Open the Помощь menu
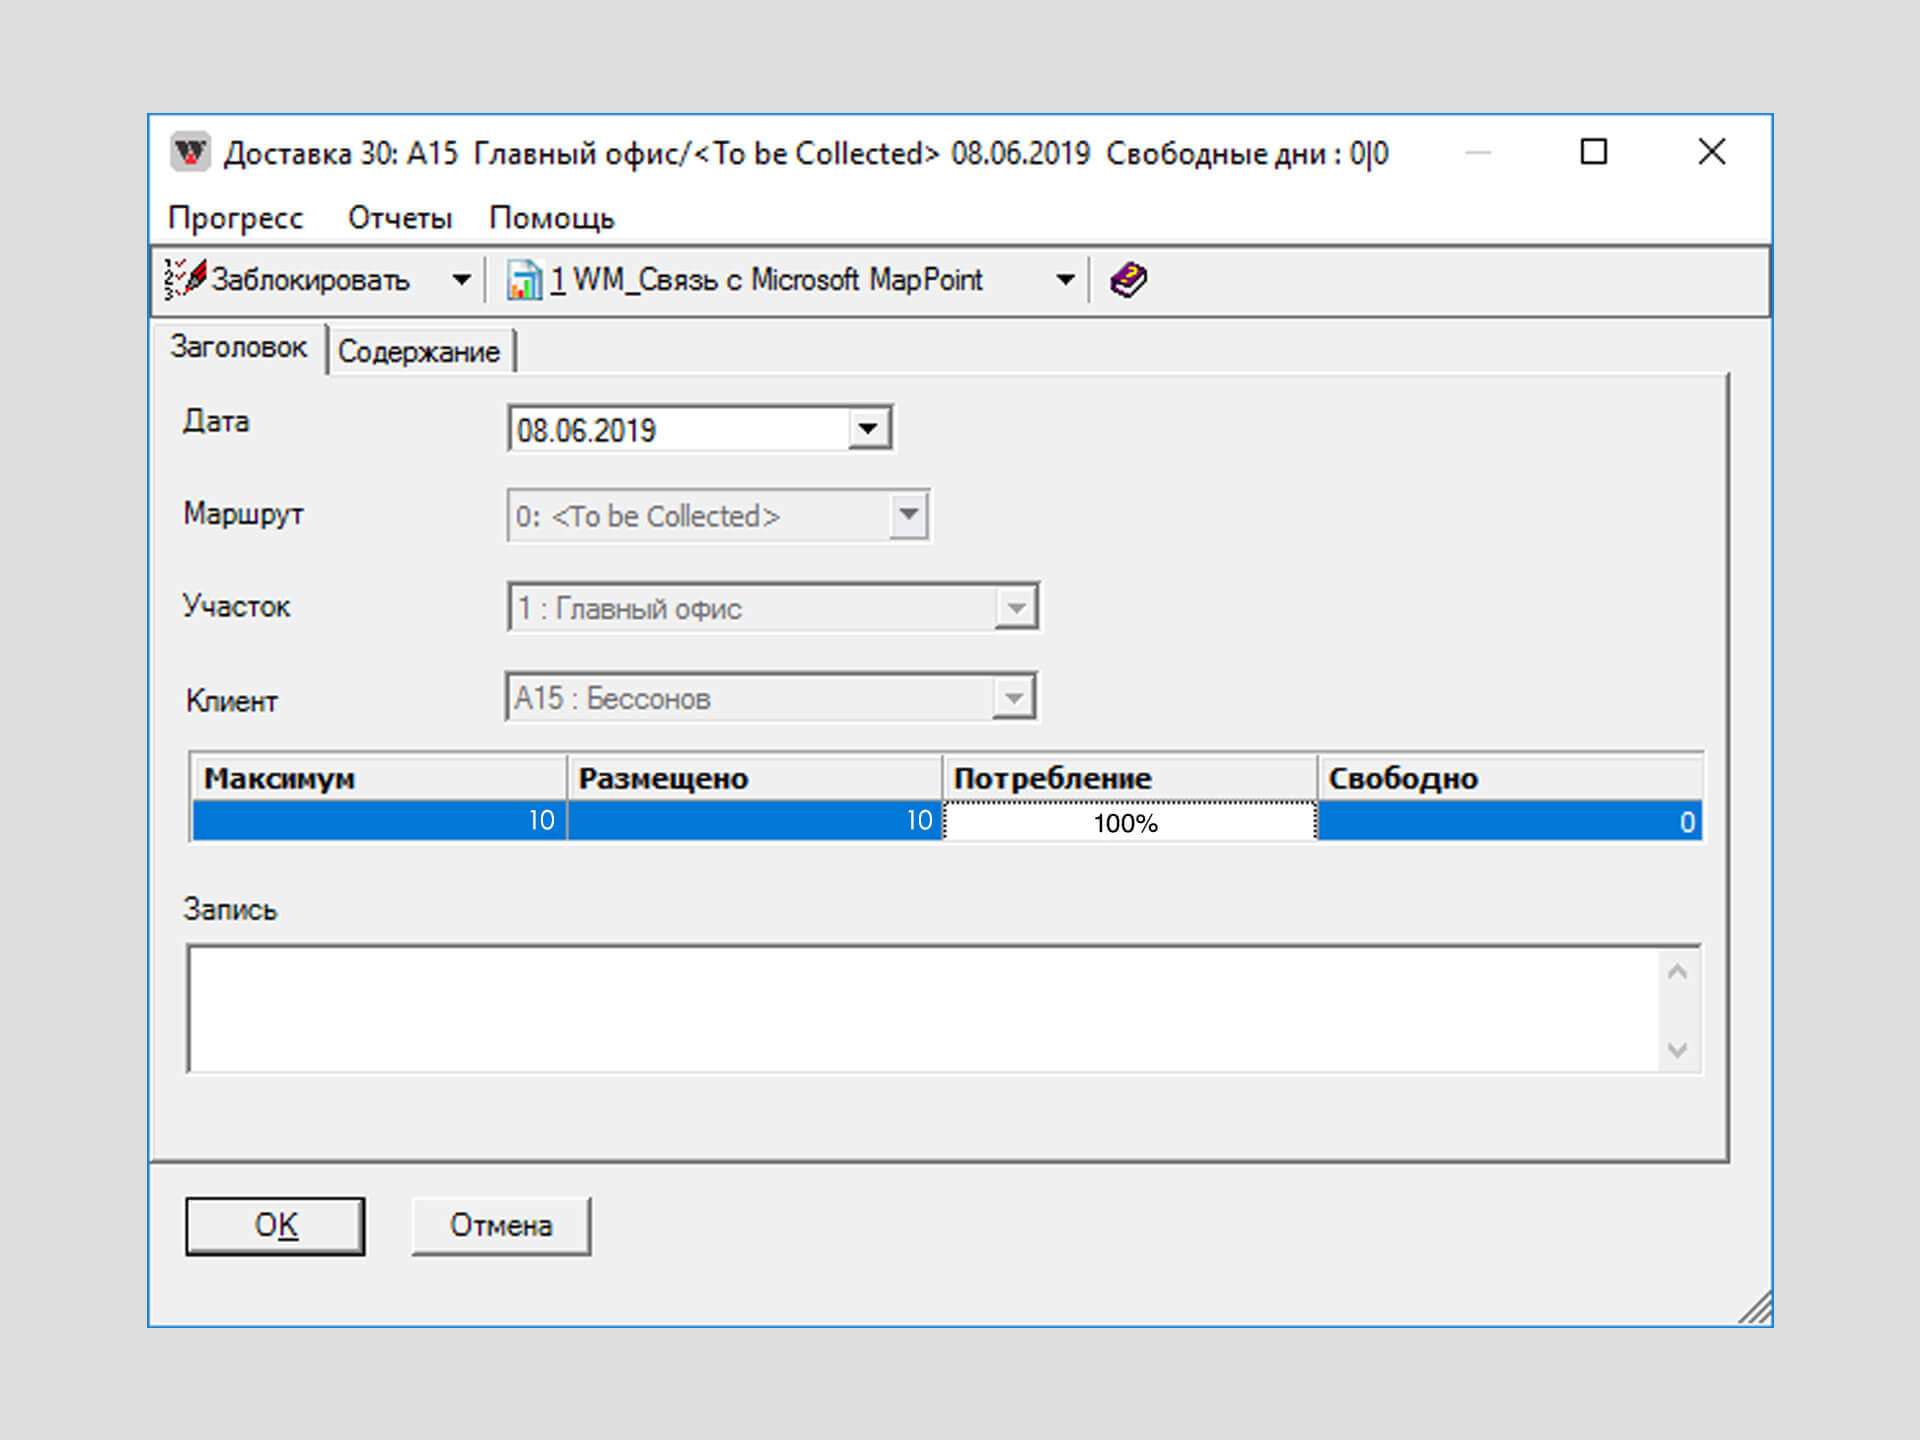 tap(551, 218)
